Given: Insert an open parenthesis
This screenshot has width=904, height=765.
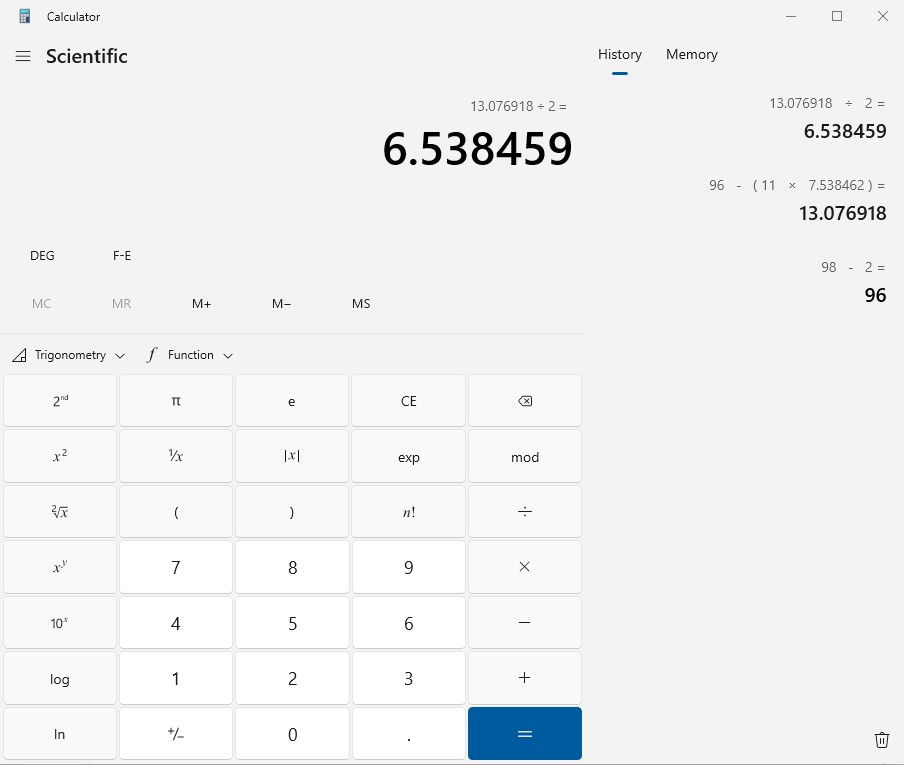Looking at the screenshot, I should tap(176, 511).
